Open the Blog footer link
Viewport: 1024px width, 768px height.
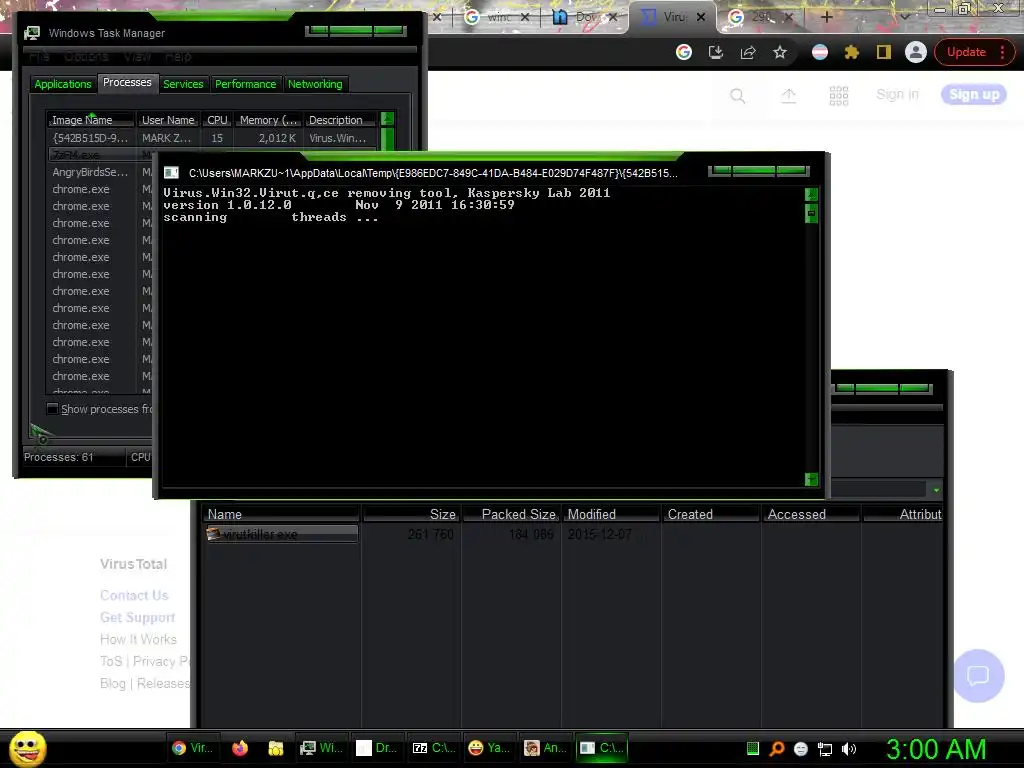[x=112, y=683]
